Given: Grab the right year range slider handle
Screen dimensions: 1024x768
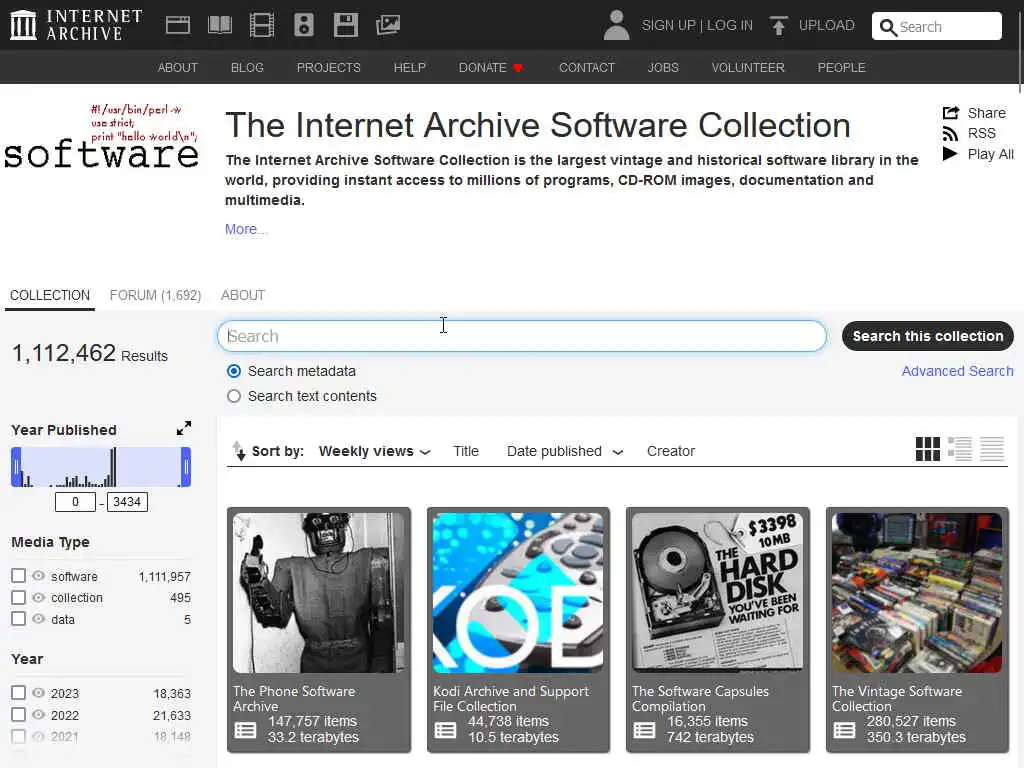Looking at the screenshot, I should pyautogui.click(x=186, y=467).
